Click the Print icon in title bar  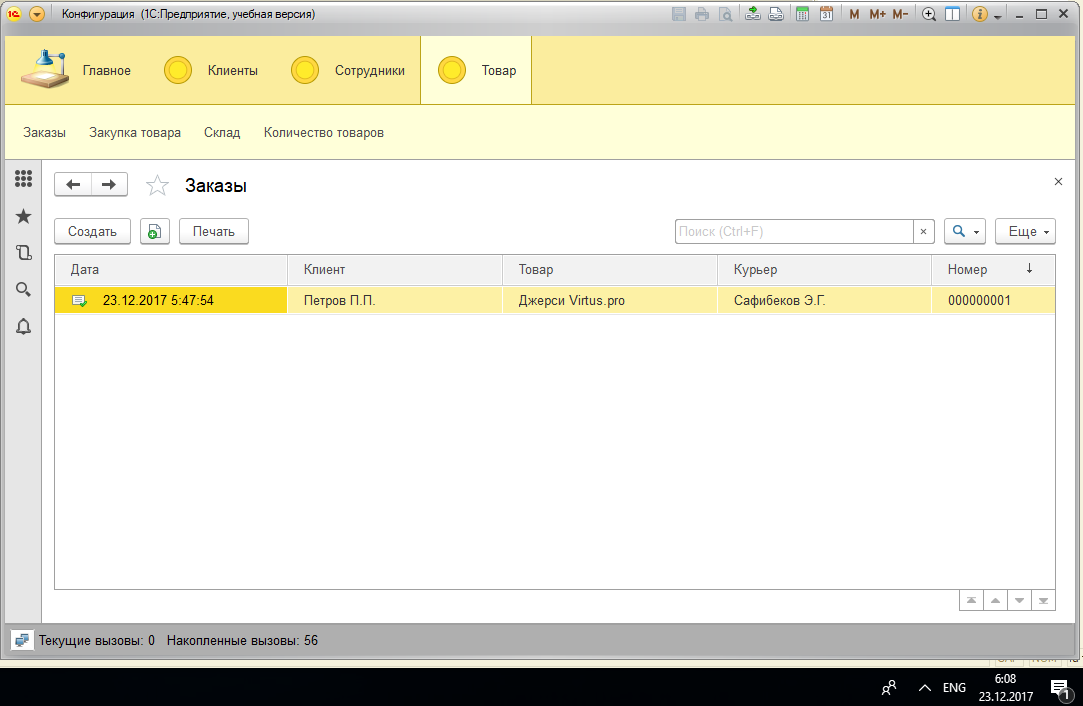702,14
